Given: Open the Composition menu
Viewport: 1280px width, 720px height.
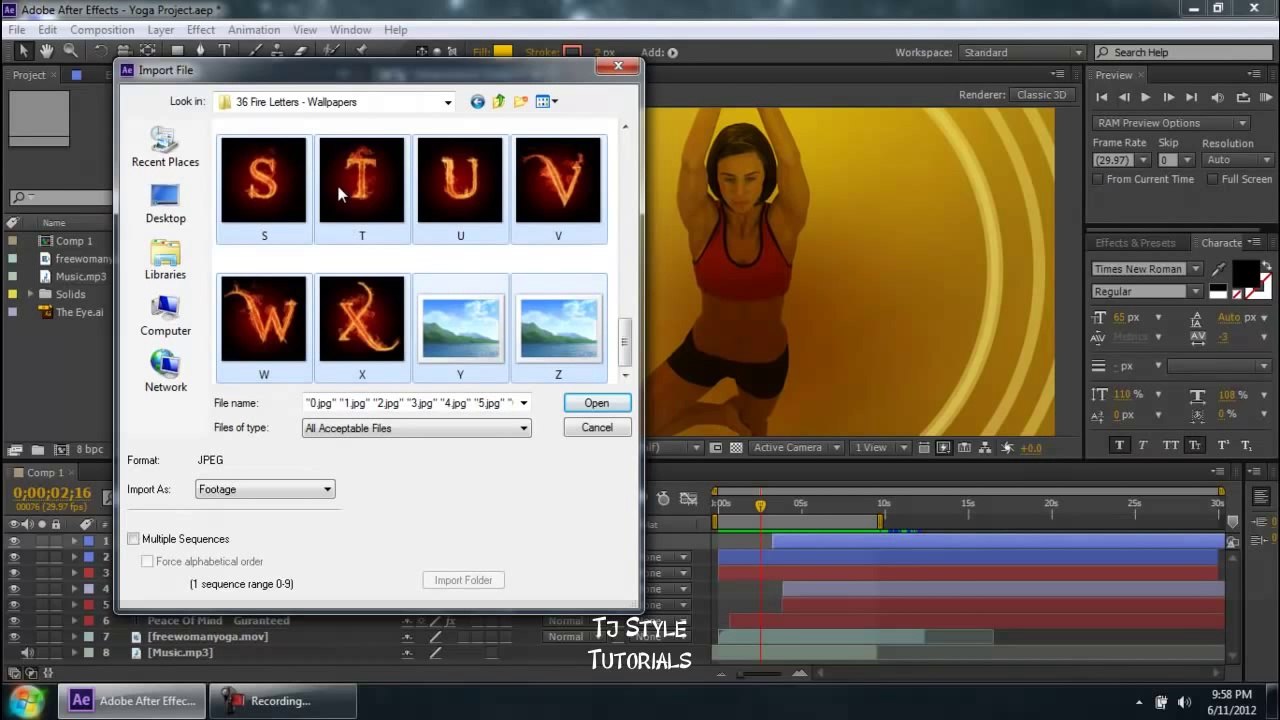Looking at the screenshot, I should tap(102, 30).
